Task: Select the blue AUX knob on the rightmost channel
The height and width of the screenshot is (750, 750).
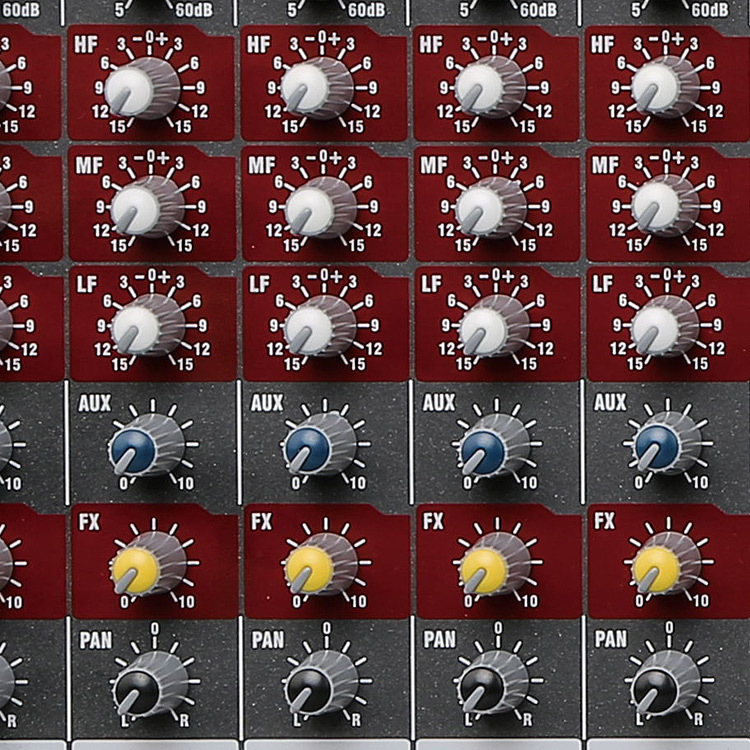Action: click(x=668, y=443)
